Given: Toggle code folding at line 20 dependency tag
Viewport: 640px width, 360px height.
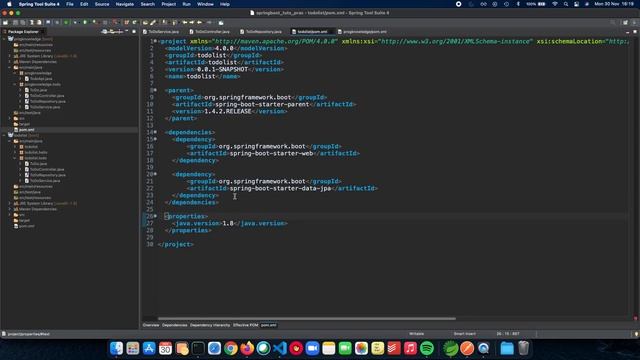Looking at the screenshot, I should (155, 174).
